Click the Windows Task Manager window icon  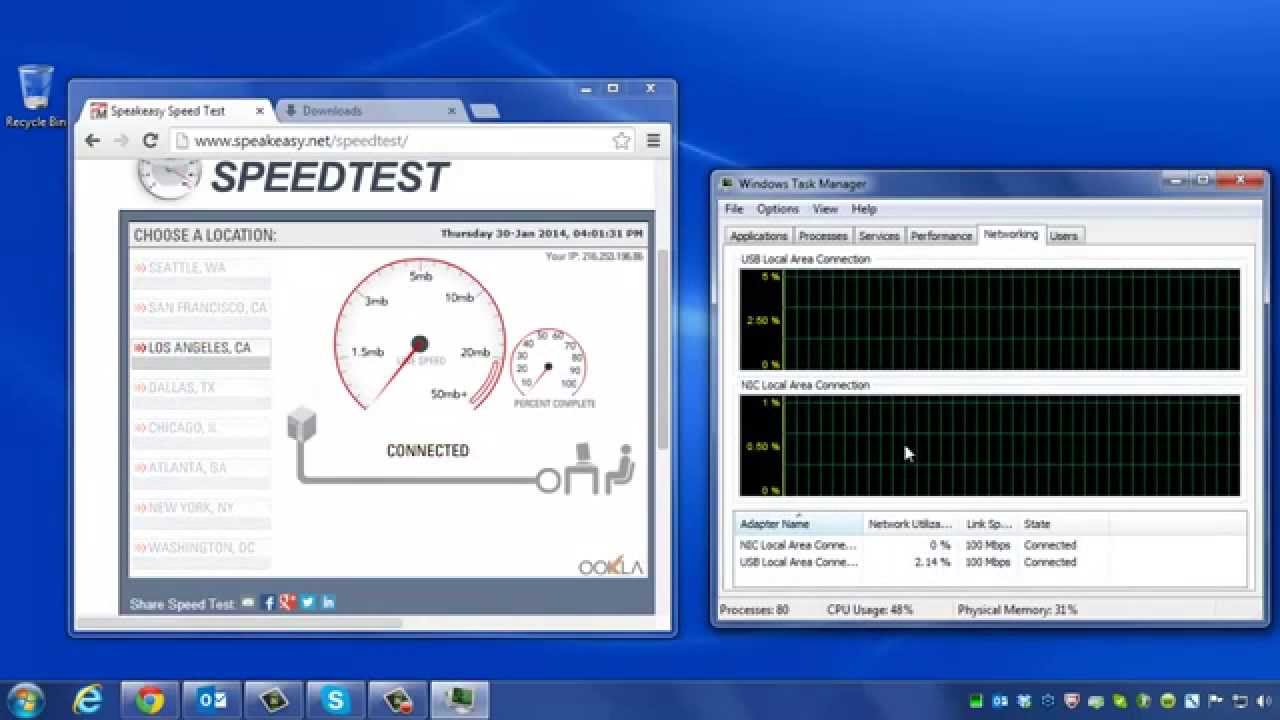pyautogui.click(x=728, y=184)
